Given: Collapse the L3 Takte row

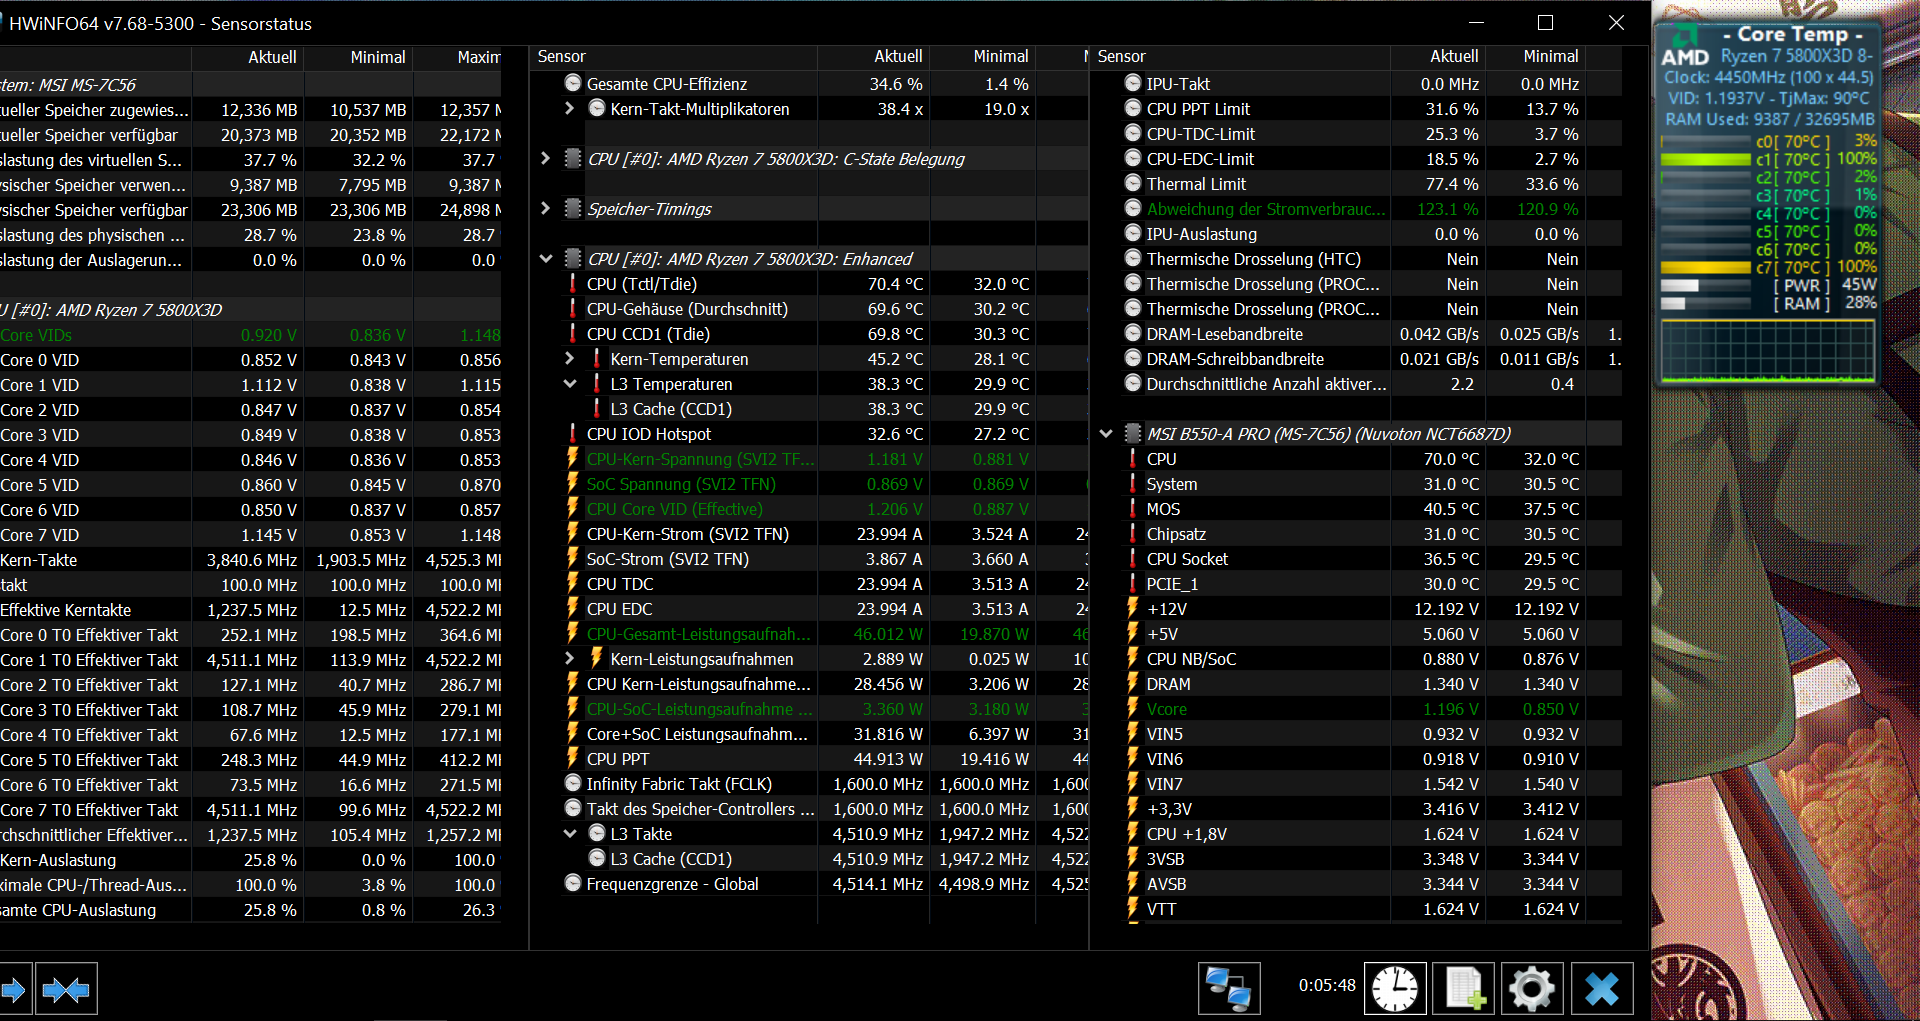Looking at the screenshot, I should [570, 834].
